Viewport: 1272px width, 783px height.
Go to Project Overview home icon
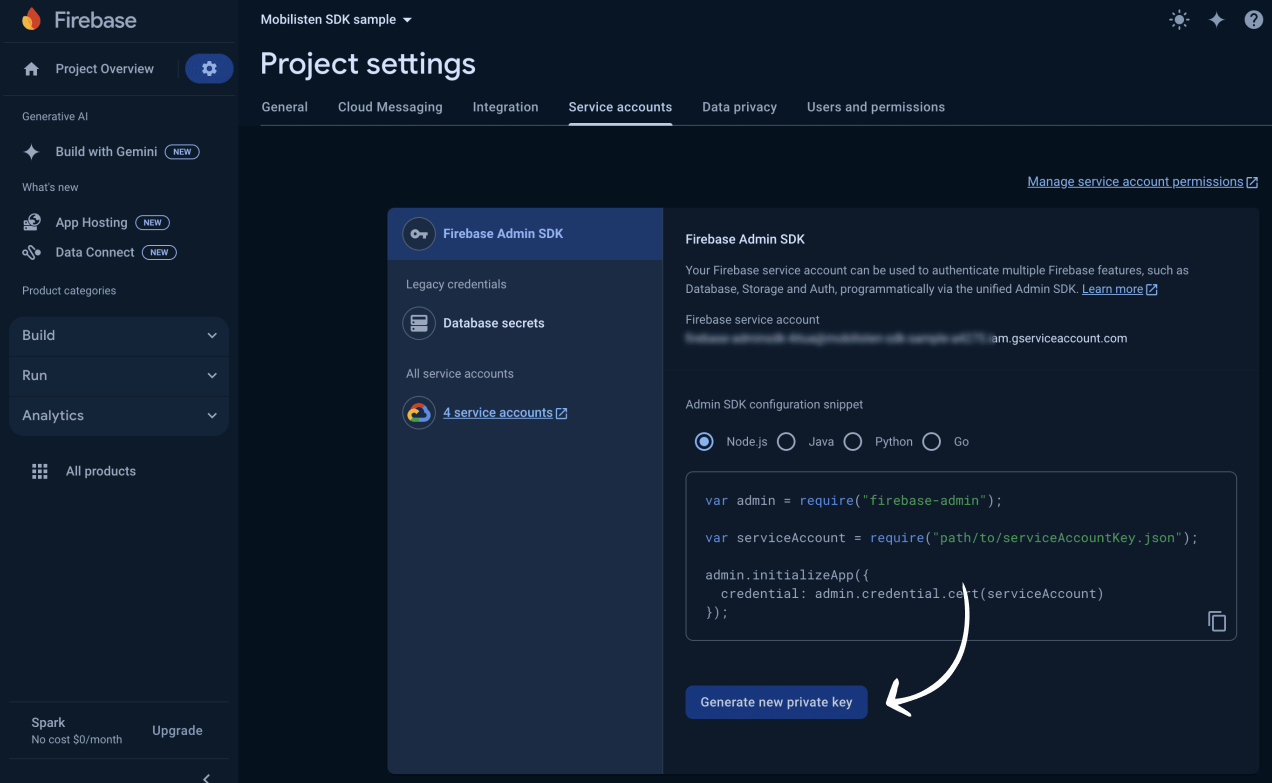coord(32,69)
